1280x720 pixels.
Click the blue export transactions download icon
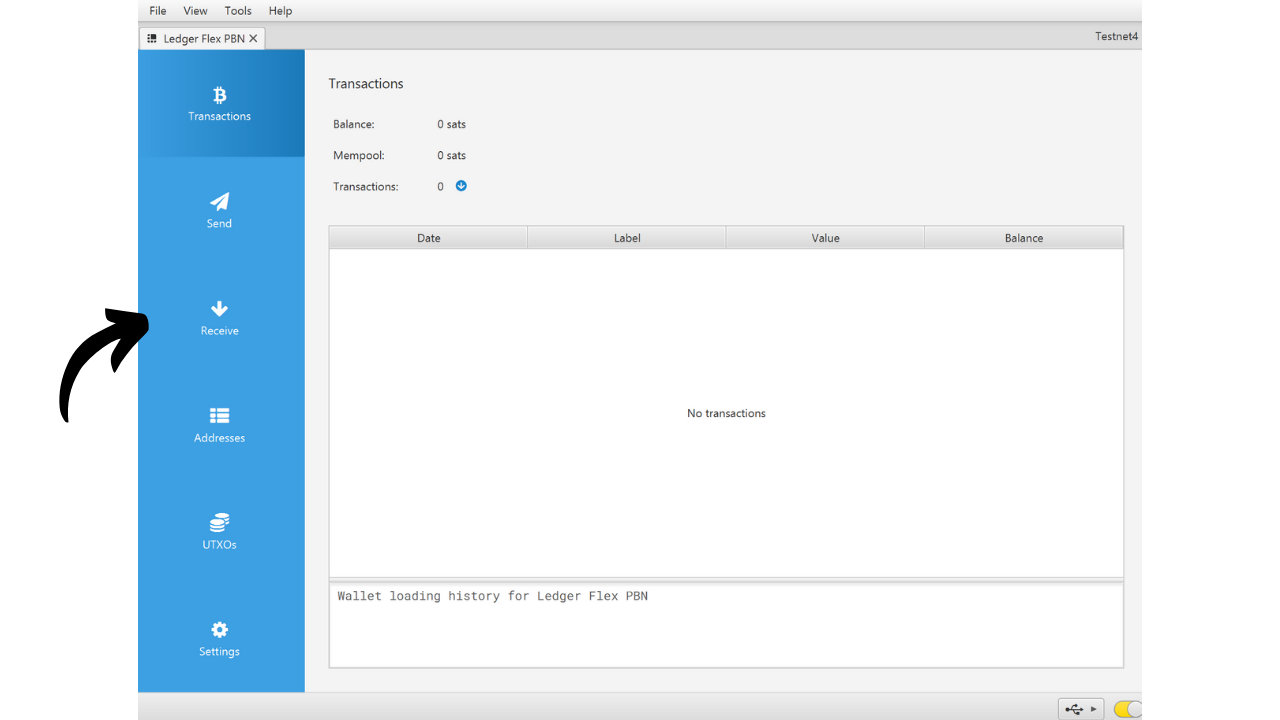coord(461,186)
